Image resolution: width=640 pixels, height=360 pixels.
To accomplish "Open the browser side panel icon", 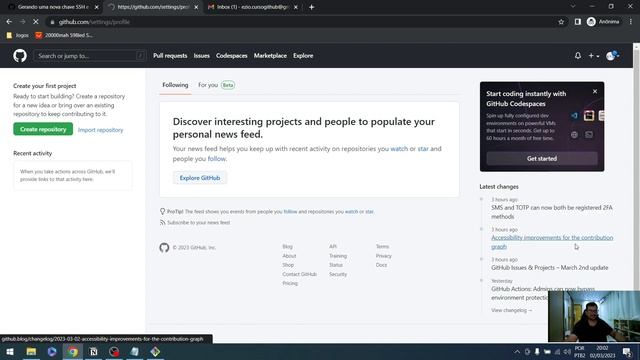I will [578, 22].
